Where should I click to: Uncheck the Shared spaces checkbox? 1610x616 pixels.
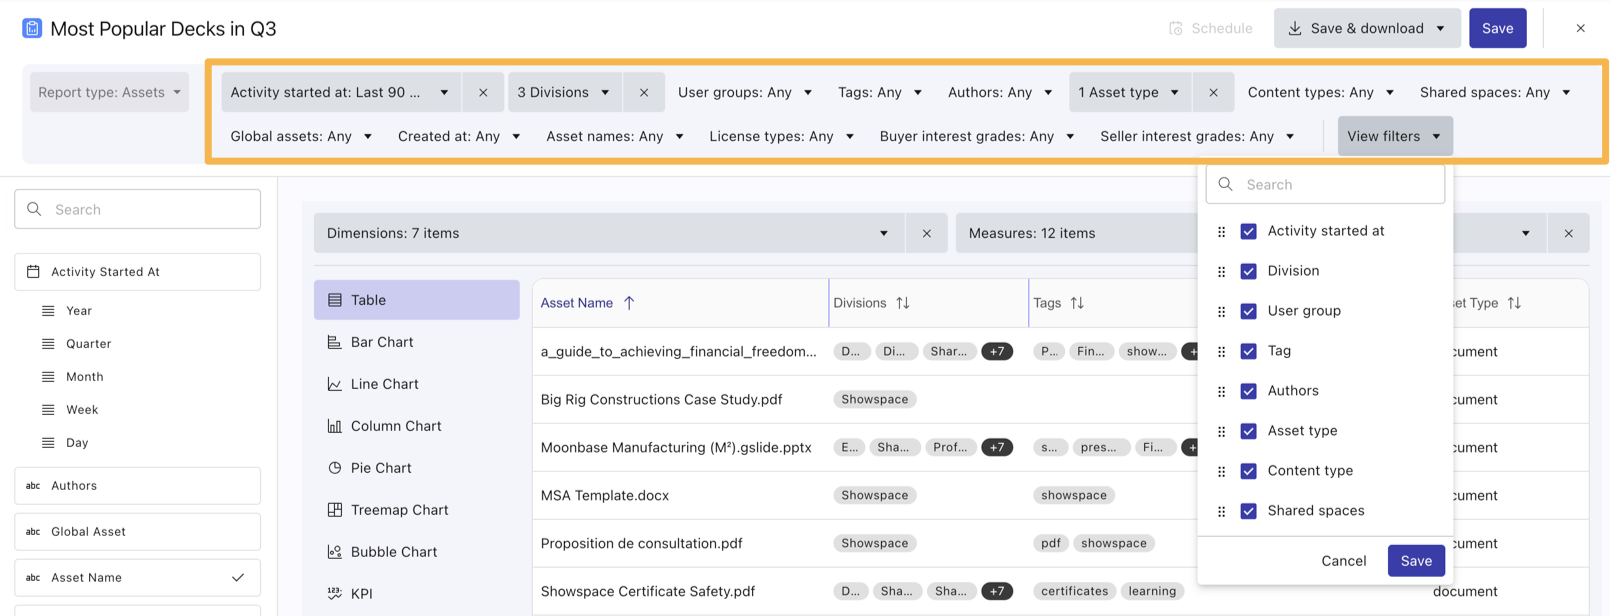[x=1248, y=511]
